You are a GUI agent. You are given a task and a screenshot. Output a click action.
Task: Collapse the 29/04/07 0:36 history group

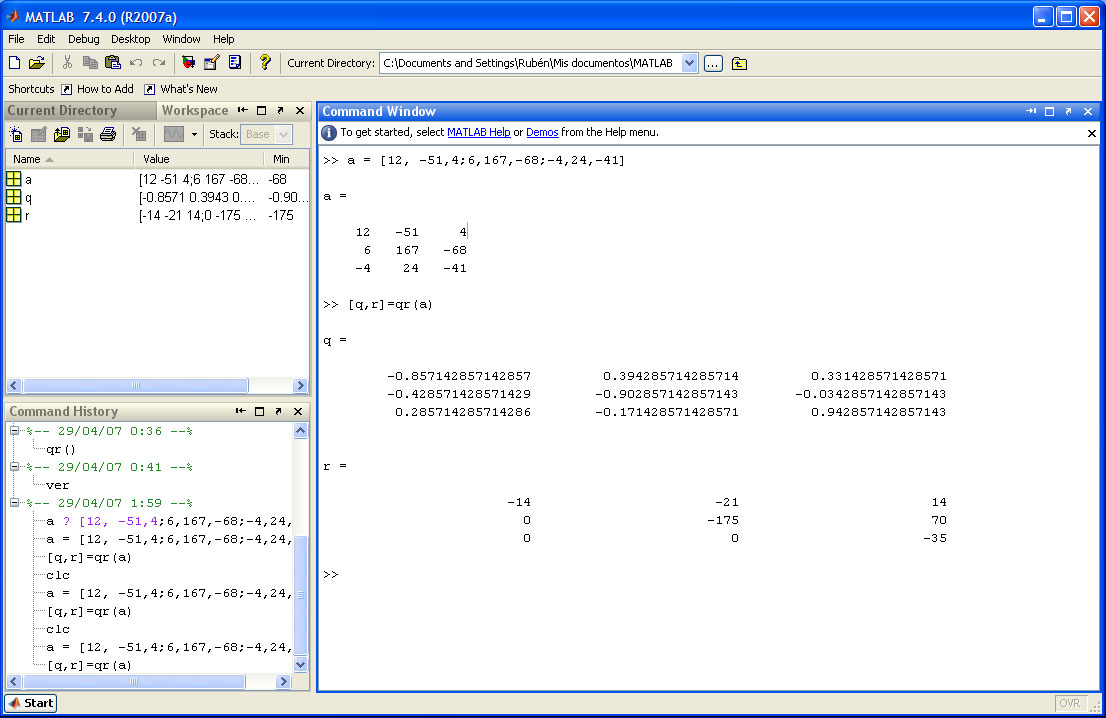coord(15,431)
